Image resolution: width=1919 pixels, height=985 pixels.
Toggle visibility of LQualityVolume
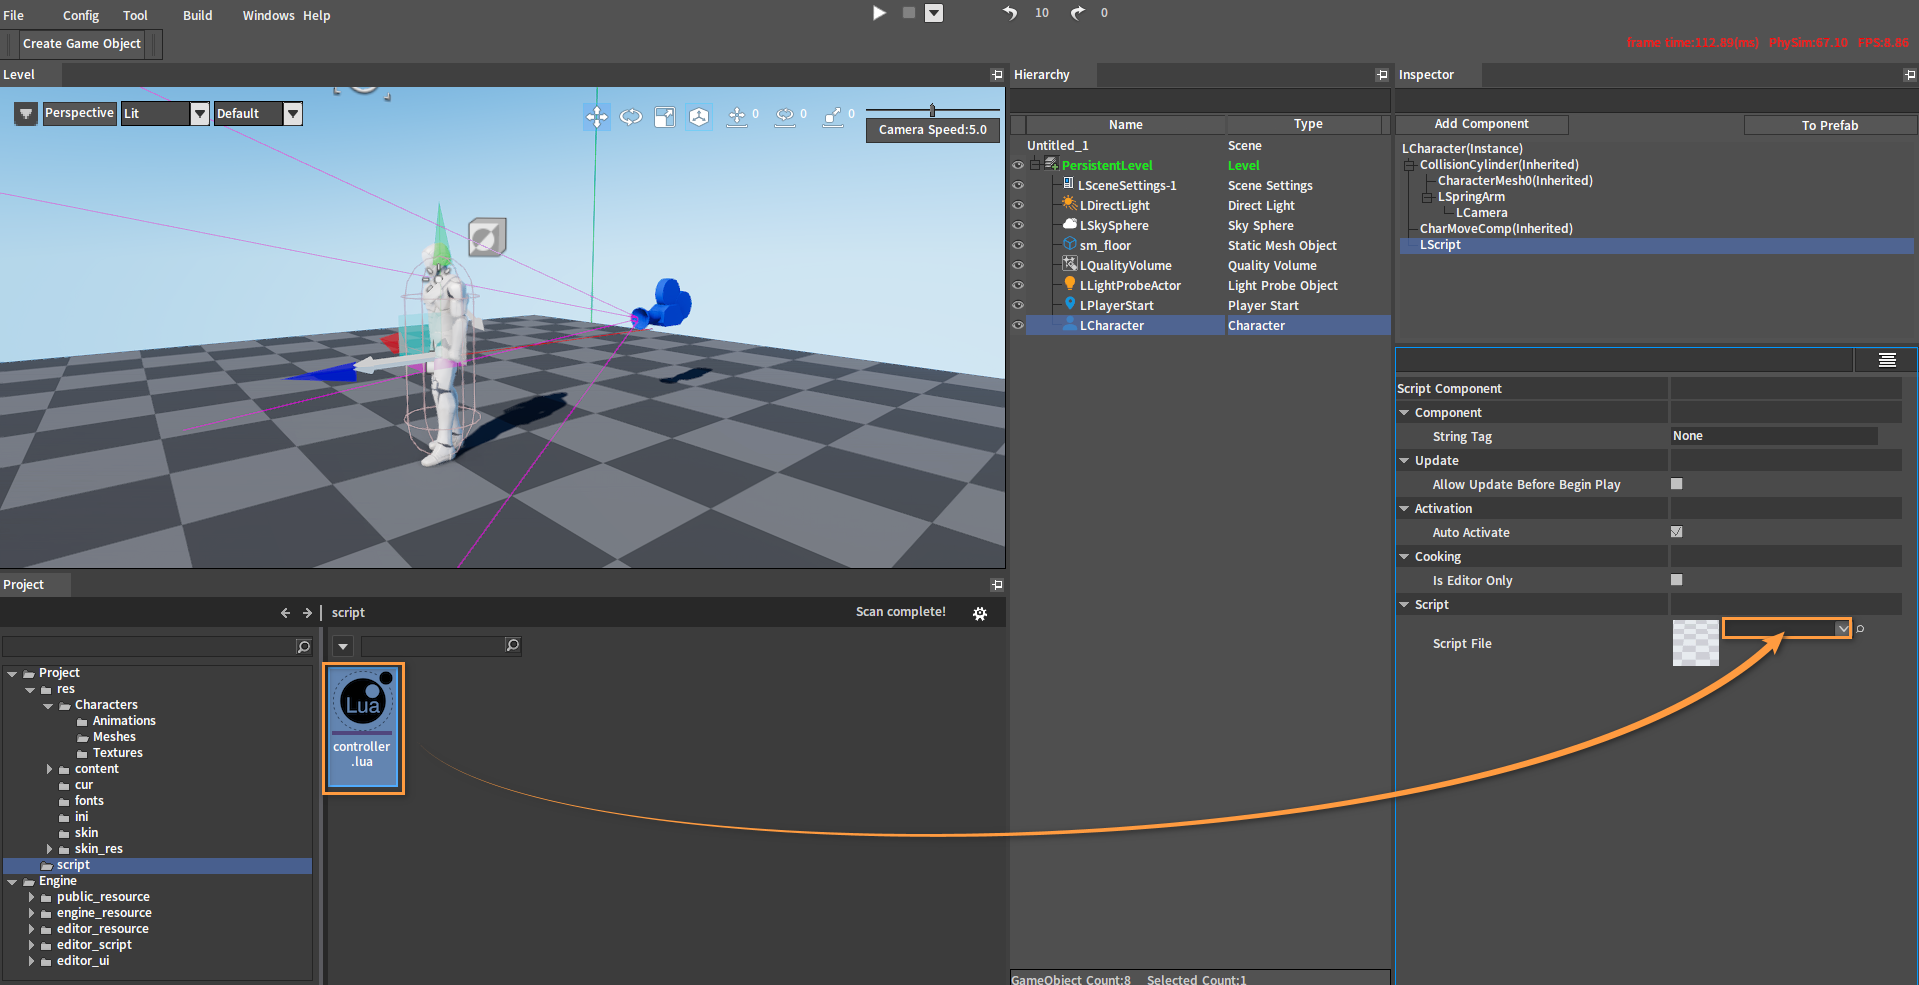[1018, 265]
